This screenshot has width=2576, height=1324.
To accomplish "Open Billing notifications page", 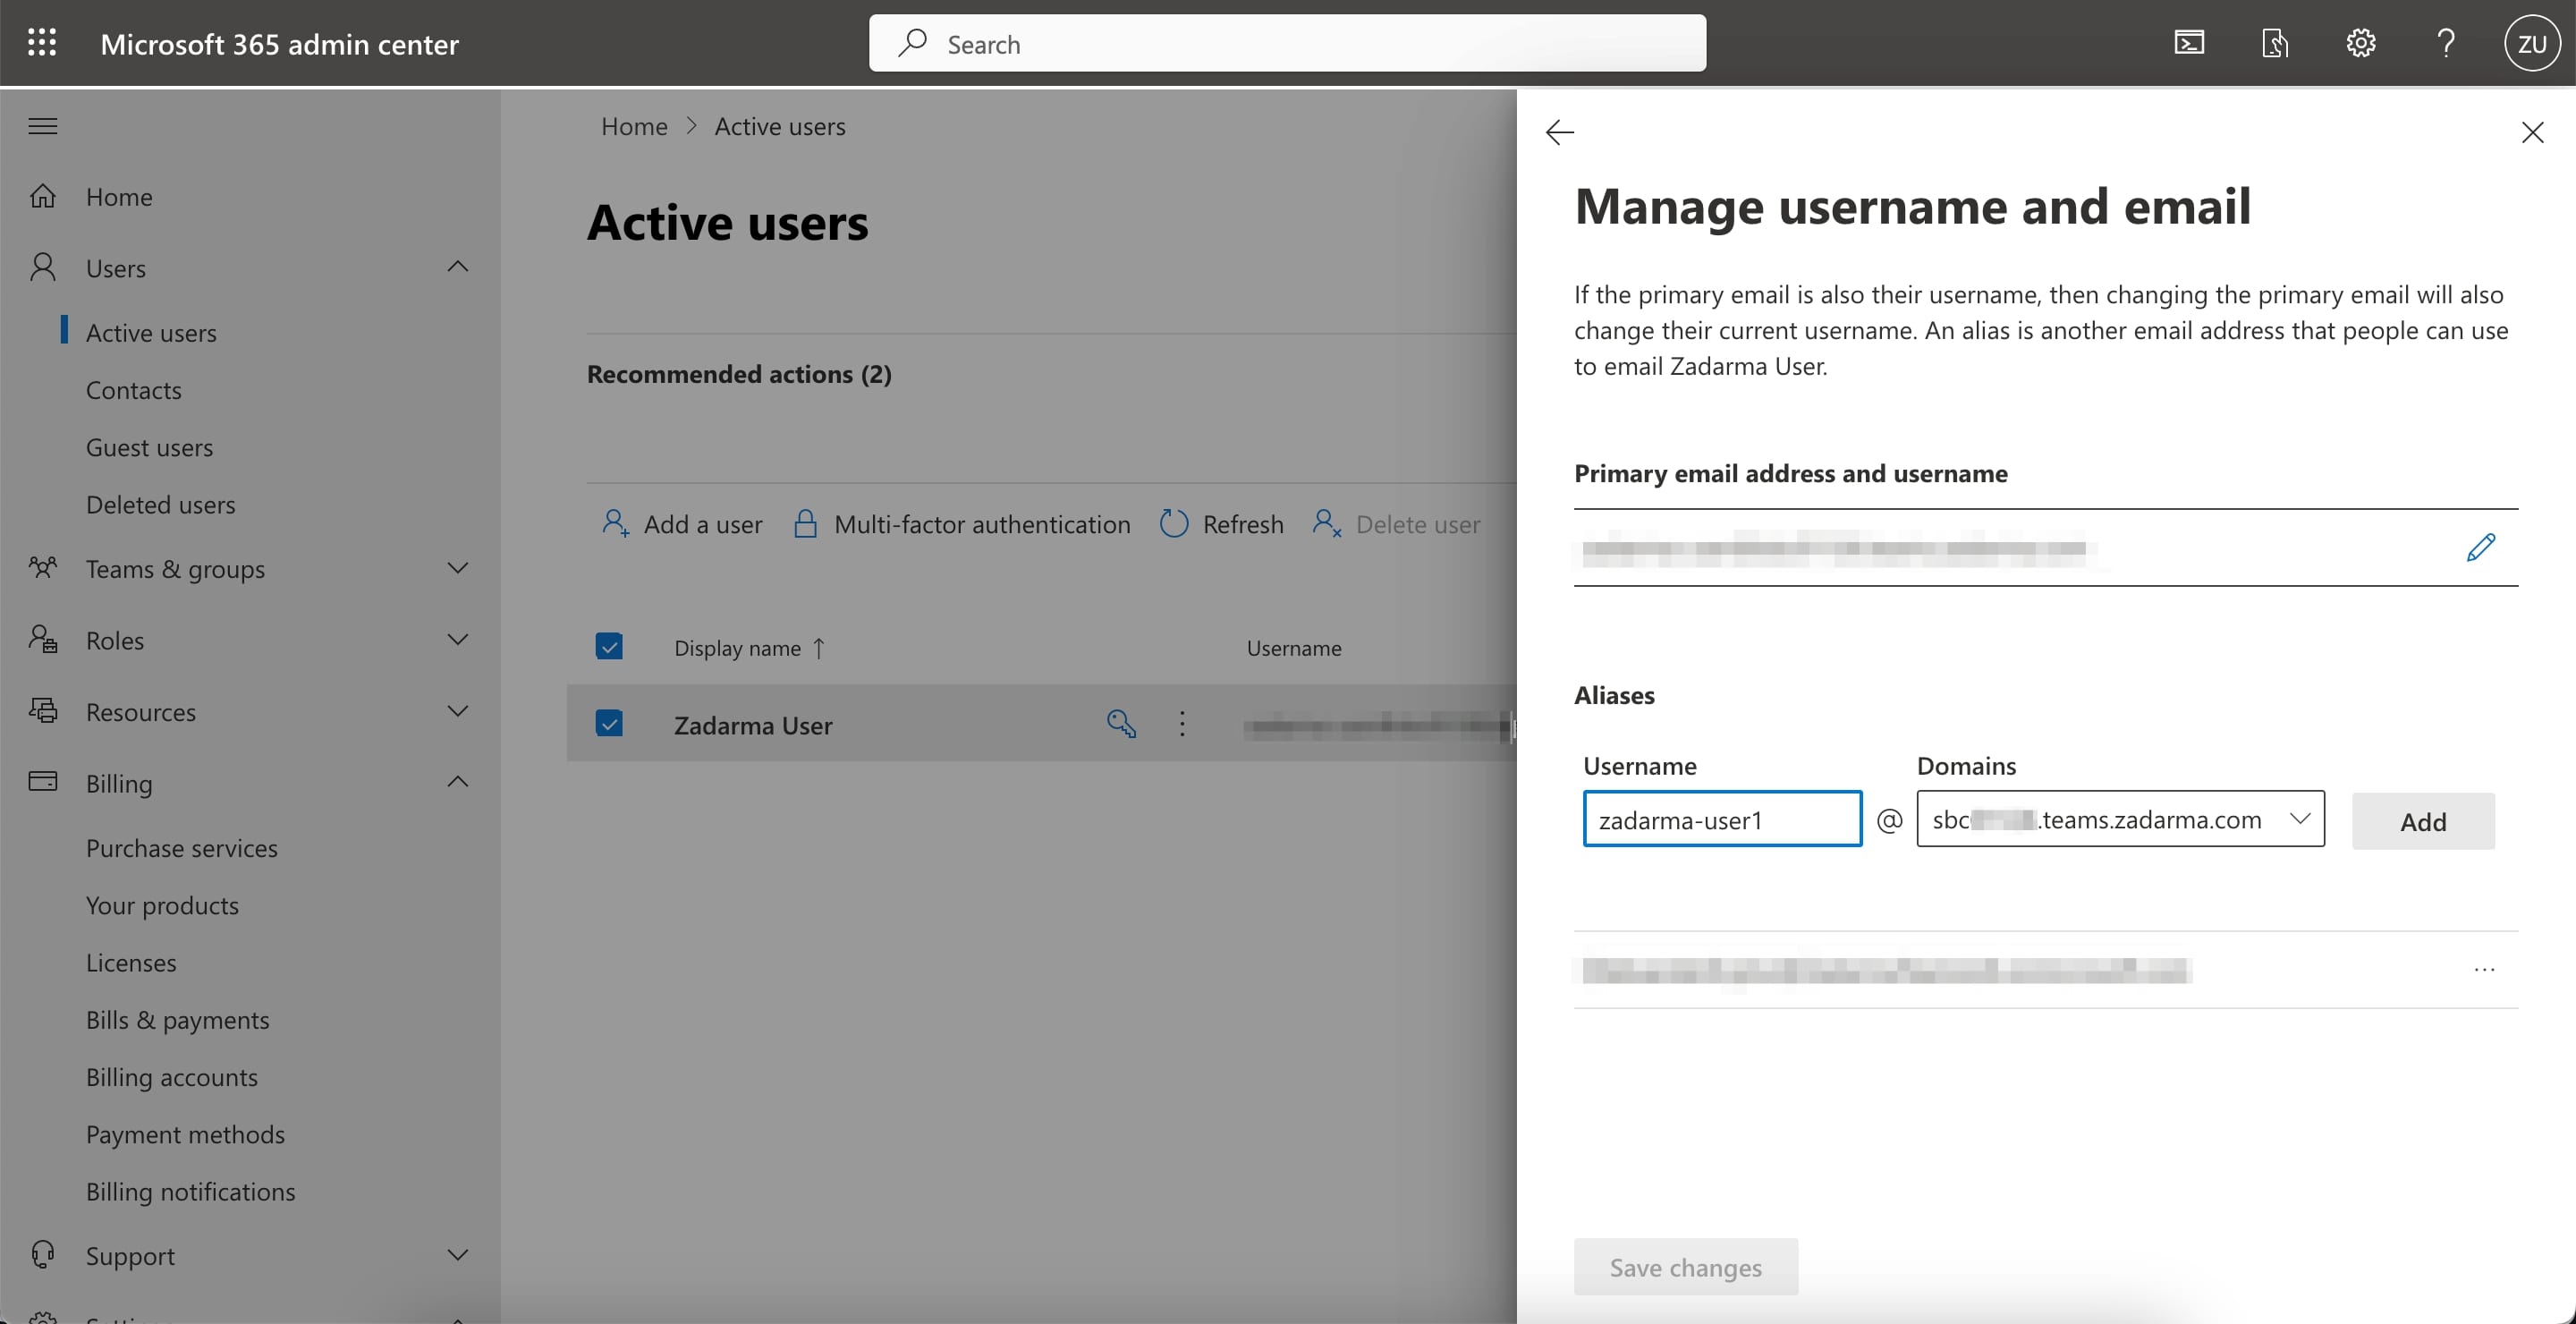I will pyautogui.click(x=190, y=1191).
